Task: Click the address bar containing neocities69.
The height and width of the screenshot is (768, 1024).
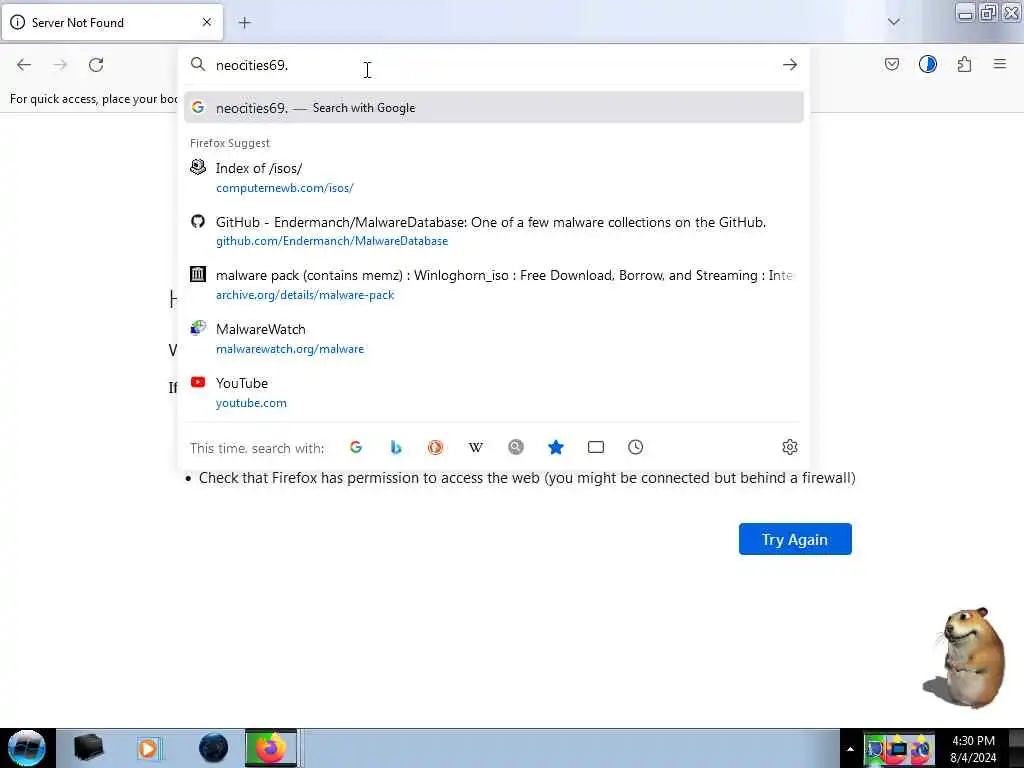Action: (493, 65)
